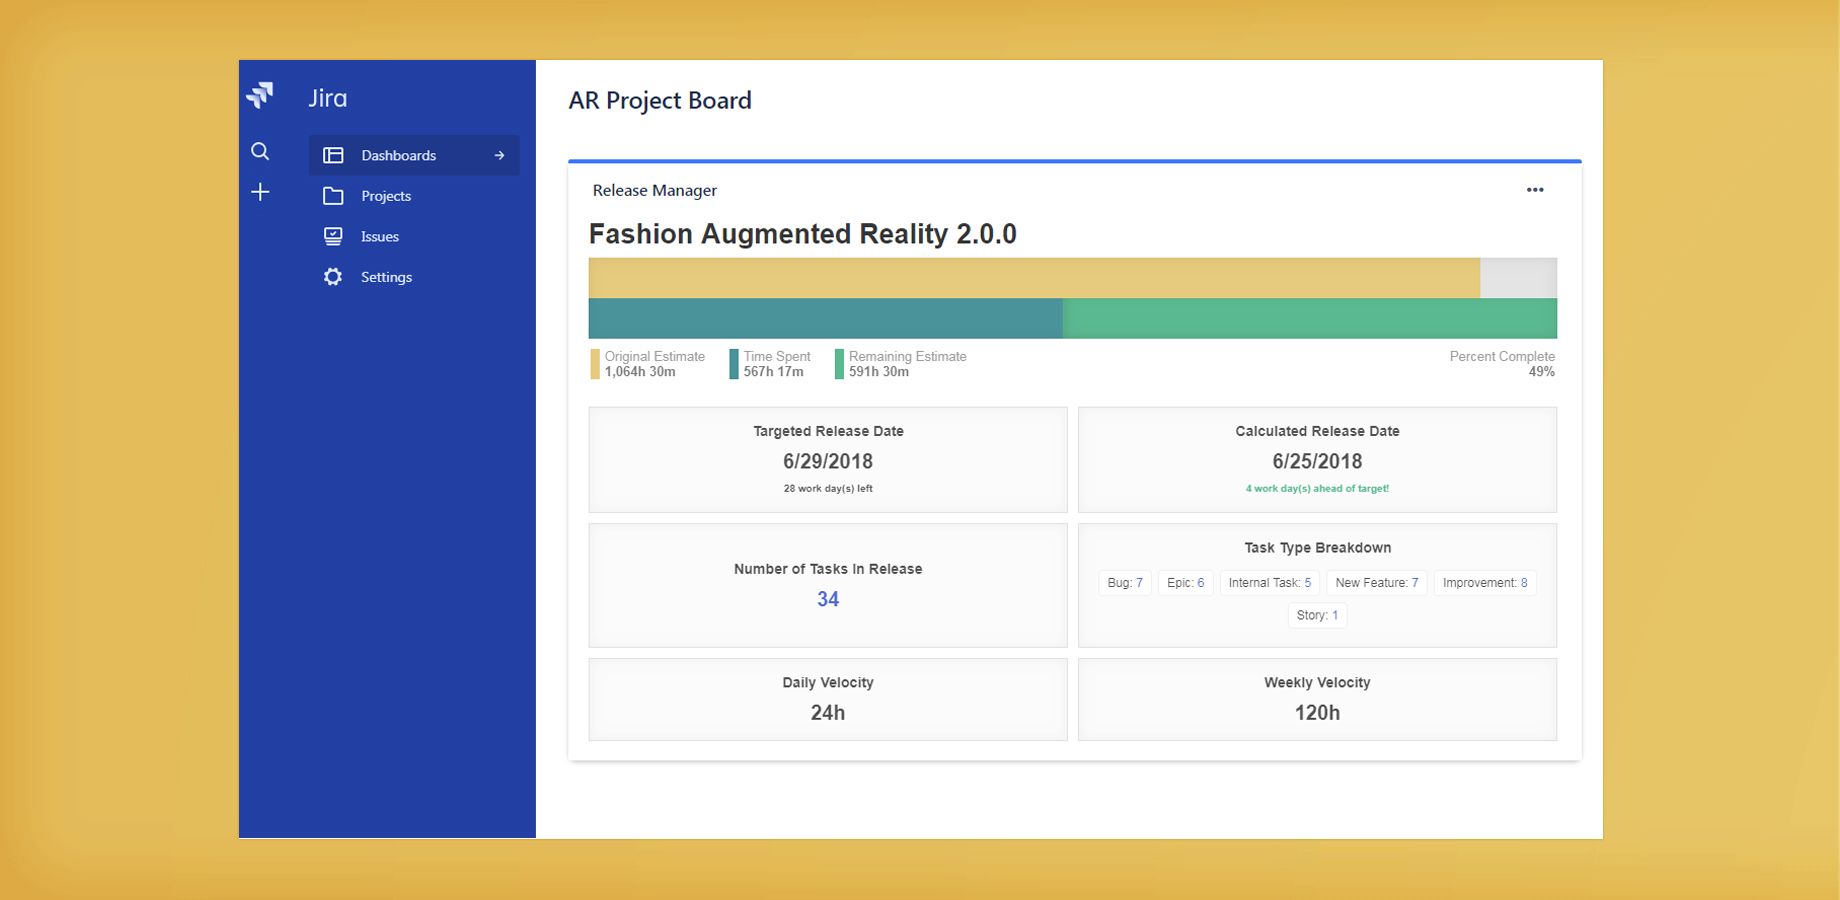This screenshot has width=1840, height=900.
Task: Click the calculated date 6/25/2018
Action: [x=1317, y=461]
